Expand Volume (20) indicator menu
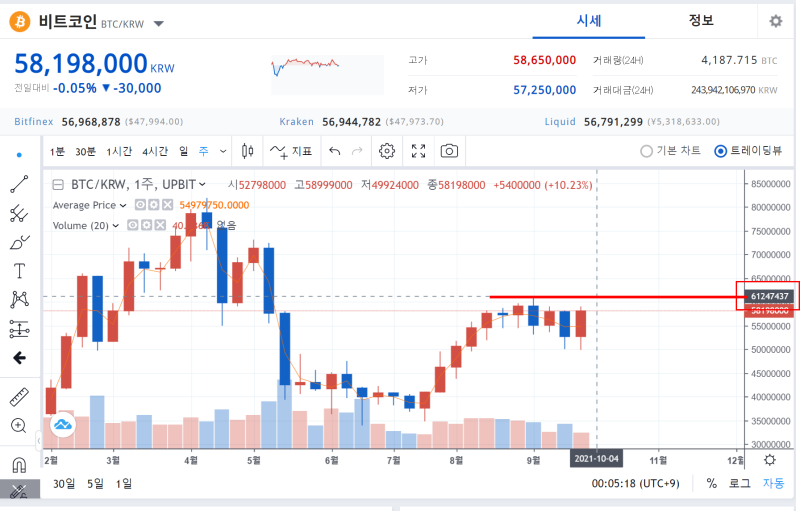Screen dimensions: 800x511 point(116,225)
